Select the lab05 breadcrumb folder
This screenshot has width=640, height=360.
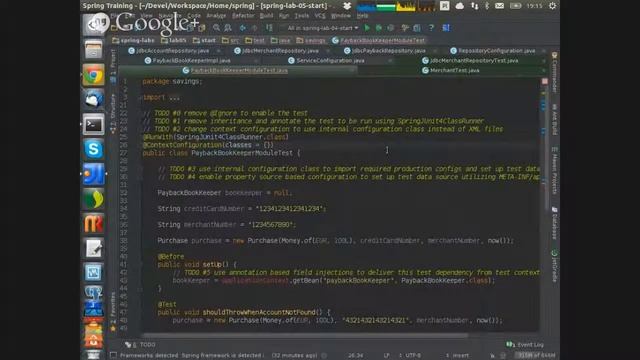[x=173, y=40]
